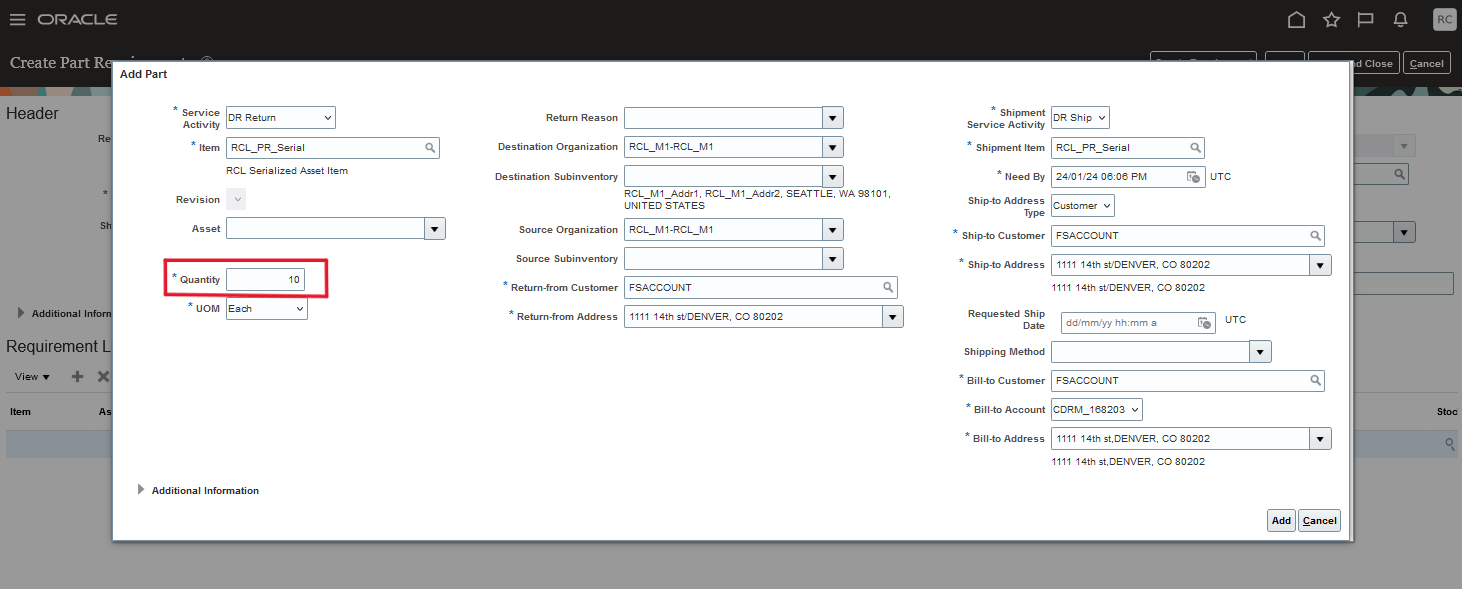
Task: Open Destination Organization dropdown arrow
Action: (x=833, y=147)
